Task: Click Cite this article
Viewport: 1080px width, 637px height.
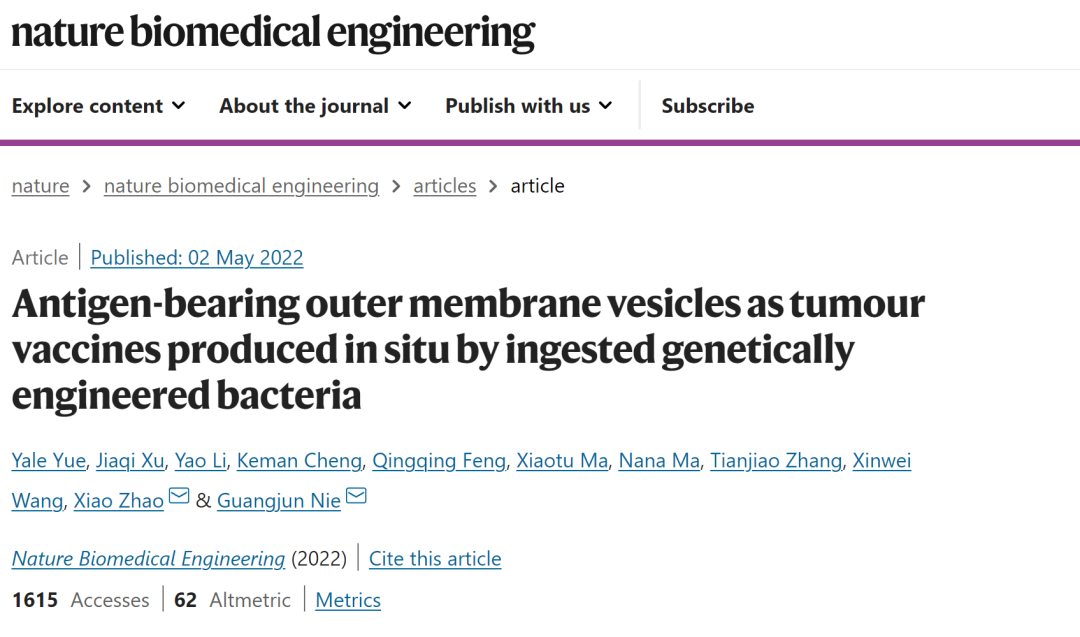Action: pyautogui.click(x=435, y=558)
